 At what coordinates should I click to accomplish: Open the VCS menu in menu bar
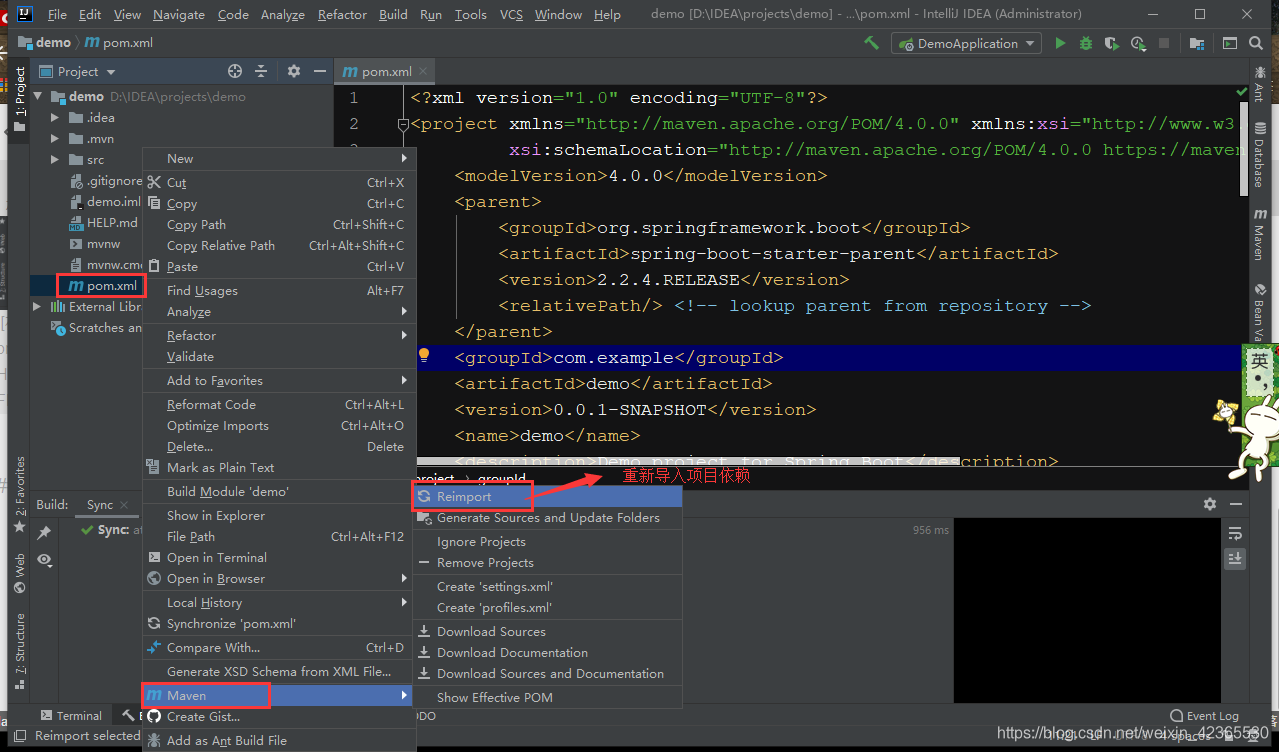511,14
